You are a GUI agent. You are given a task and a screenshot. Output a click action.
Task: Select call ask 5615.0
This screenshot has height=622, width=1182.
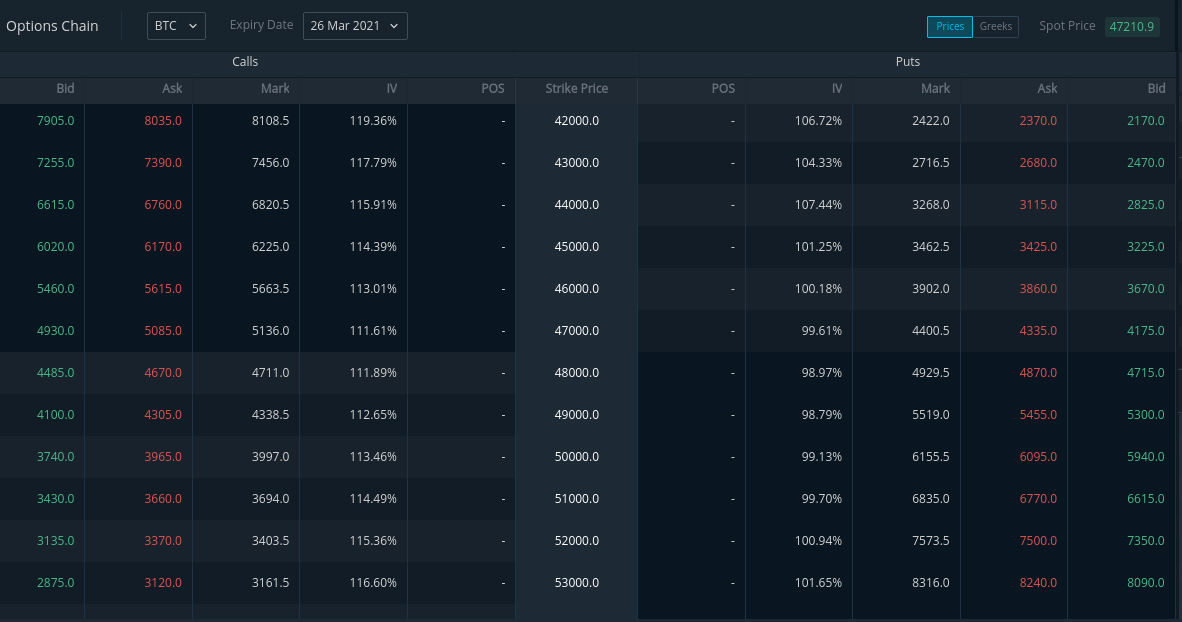pyautogui.click(x=163, y=289)
